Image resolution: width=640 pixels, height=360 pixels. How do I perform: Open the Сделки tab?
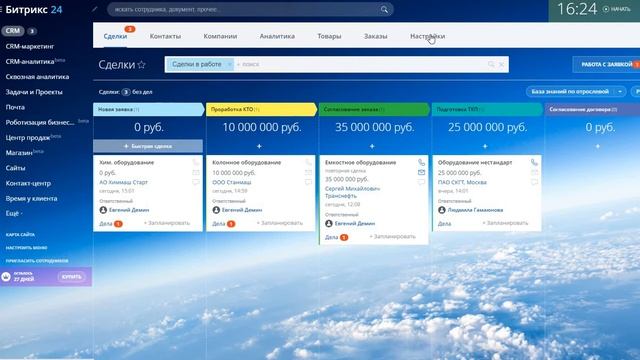click(x=115, y=36)
